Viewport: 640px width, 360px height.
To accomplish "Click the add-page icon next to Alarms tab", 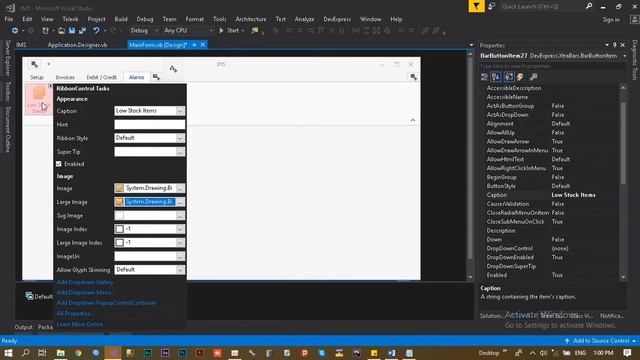I will coord(156,77).
